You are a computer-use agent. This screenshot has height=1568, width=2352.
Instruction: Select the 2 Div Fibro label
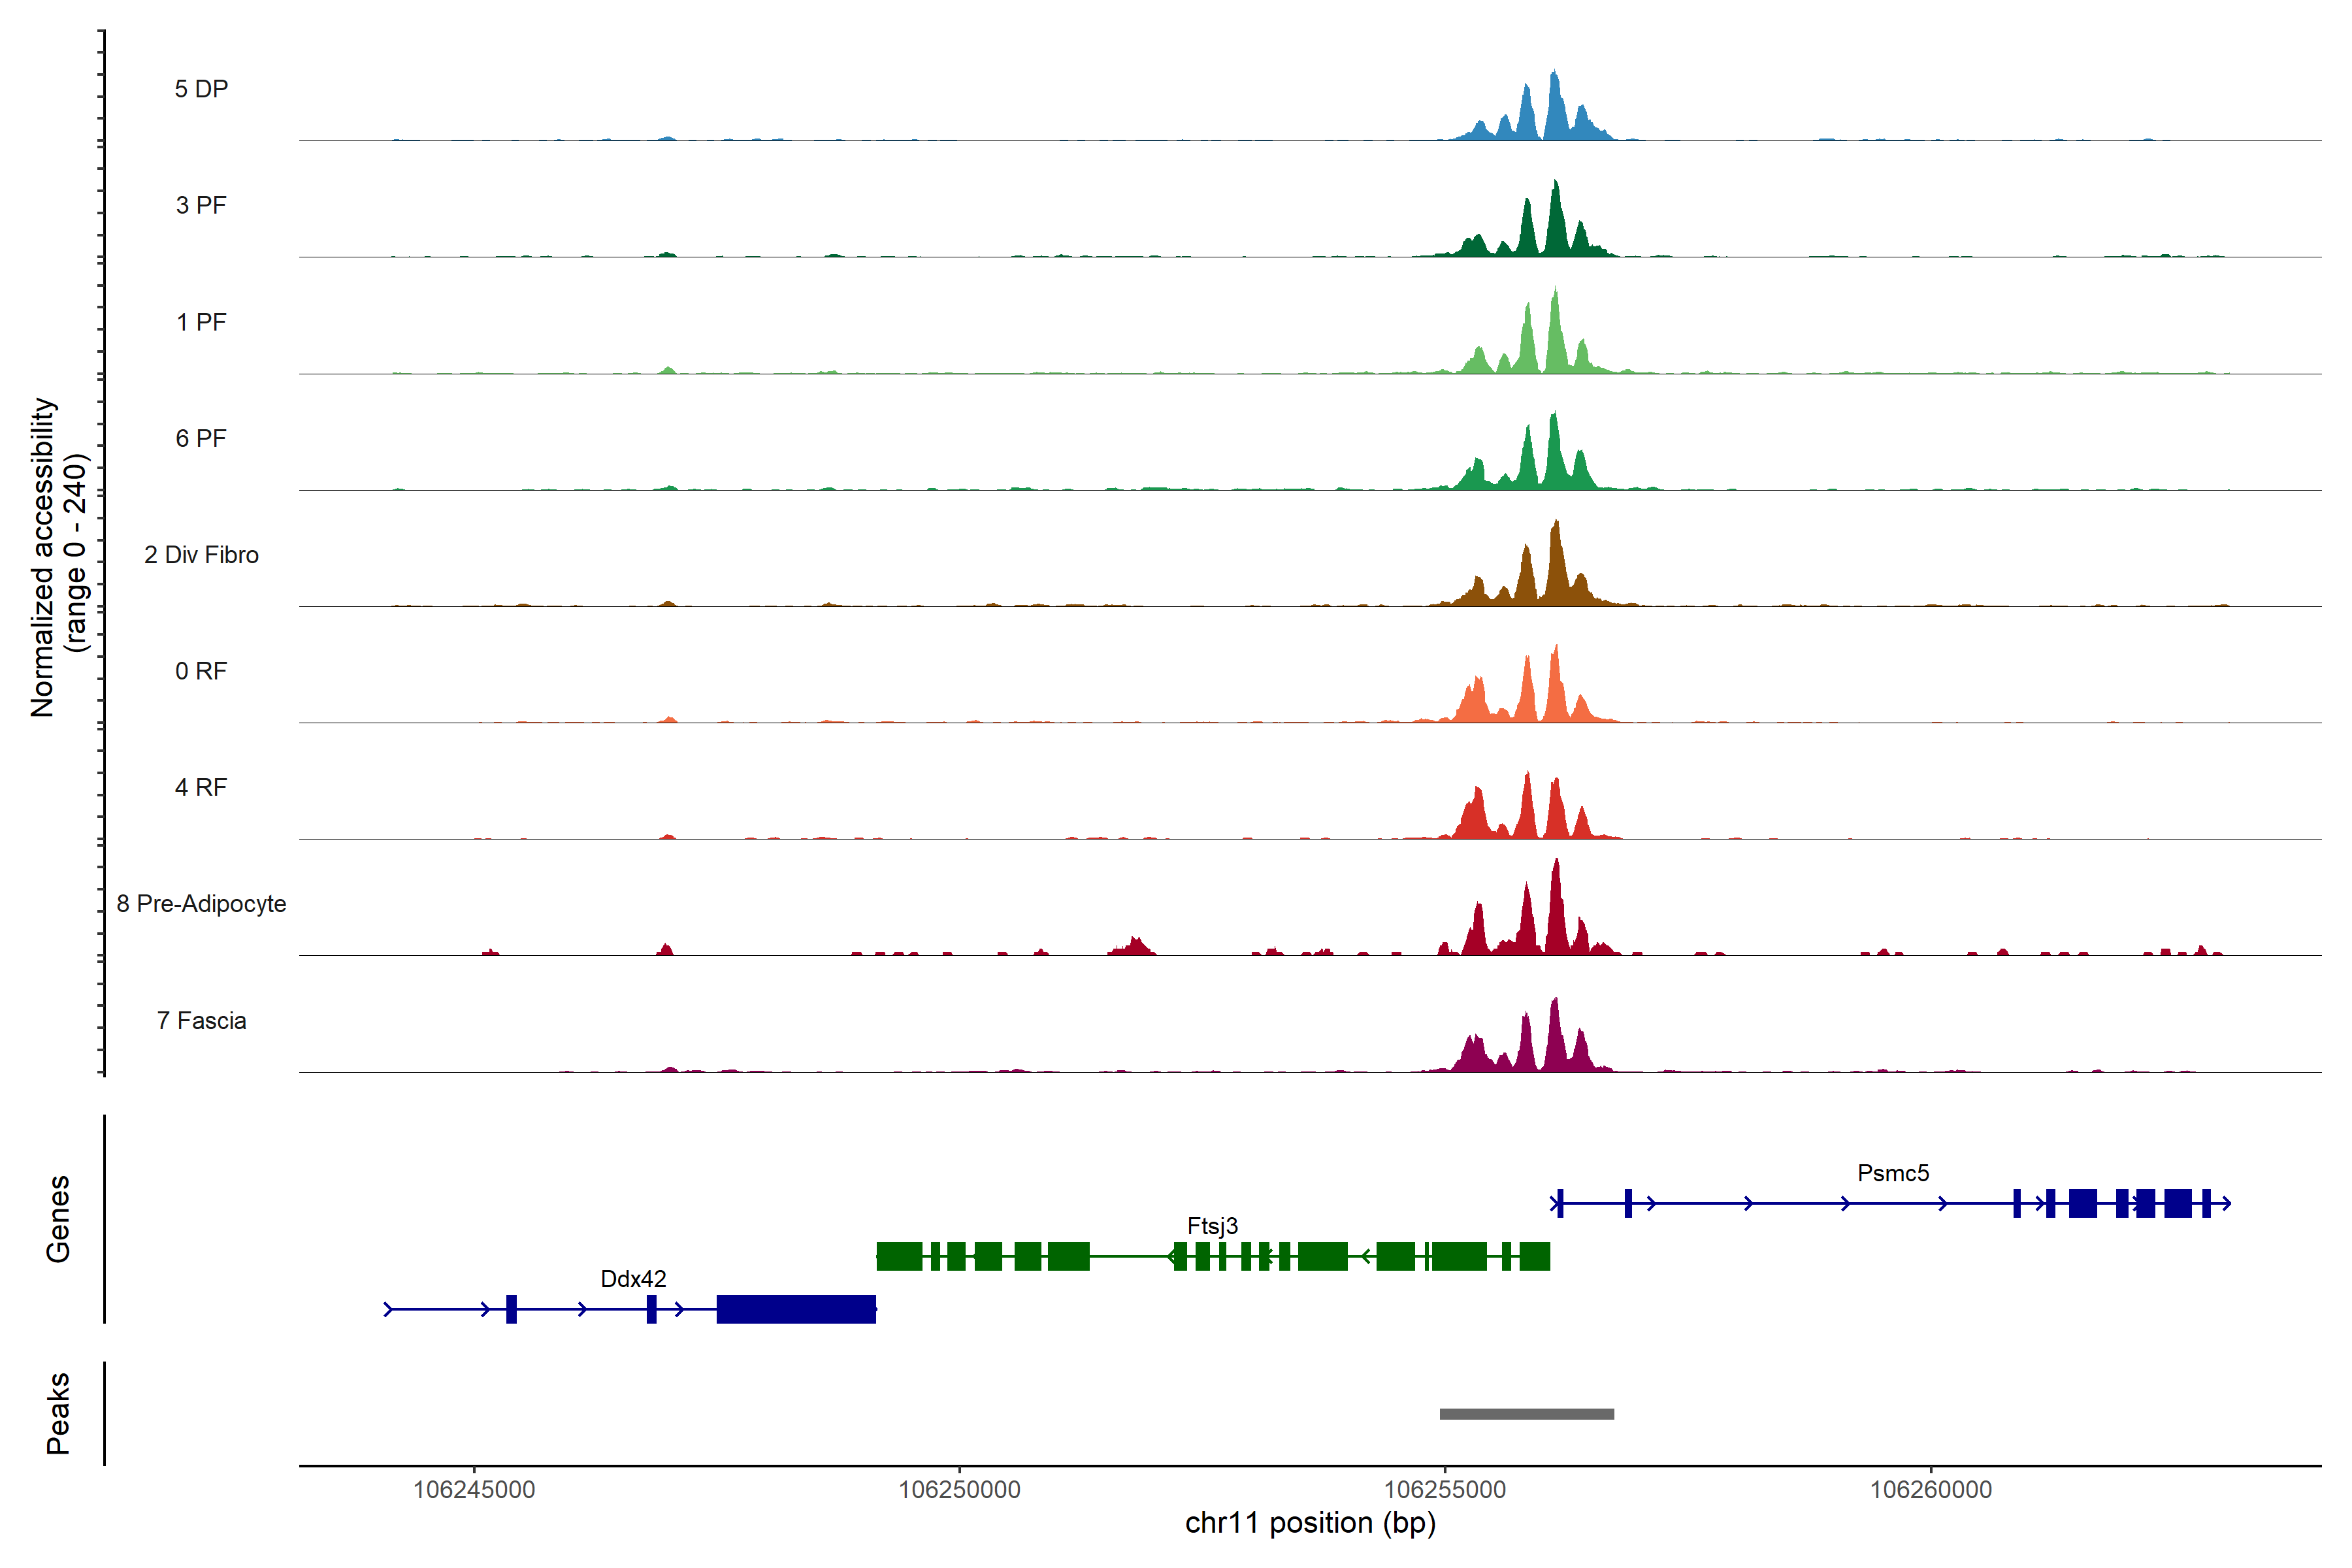pyautogui.click(x=201, y=555)
